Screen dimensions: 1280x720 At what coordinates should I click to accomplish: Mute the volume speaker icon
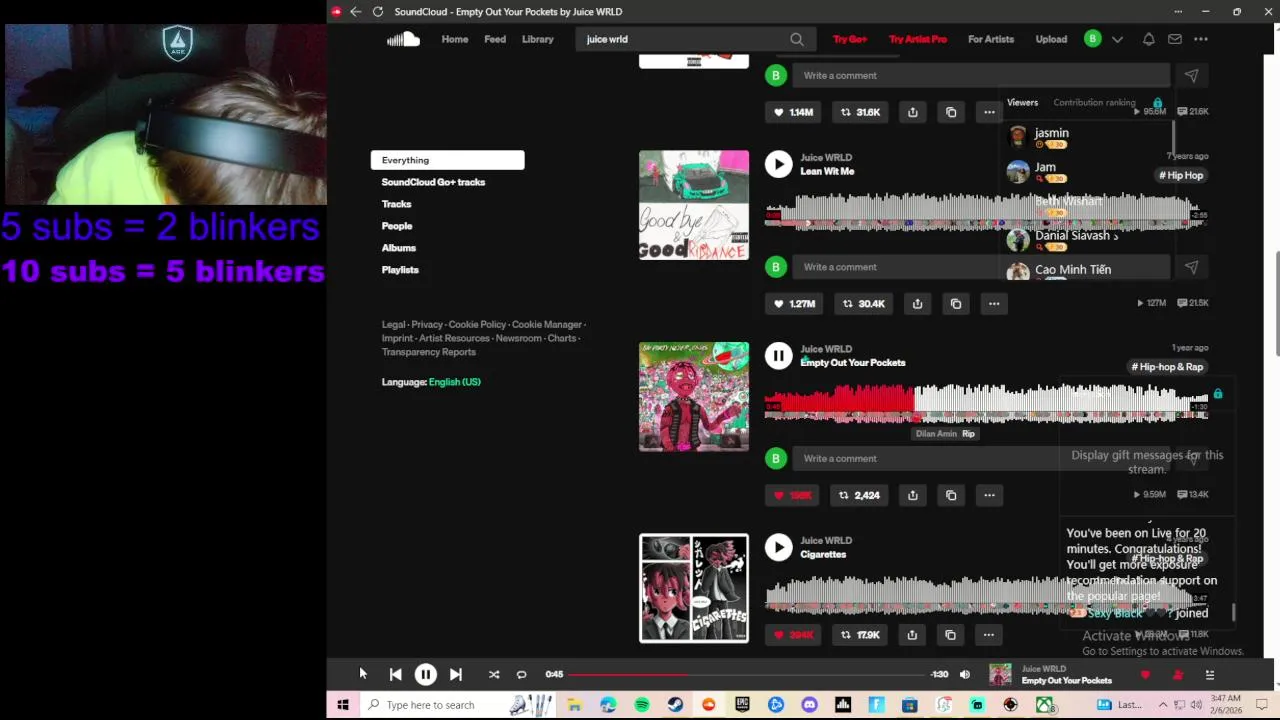[965, 675]
